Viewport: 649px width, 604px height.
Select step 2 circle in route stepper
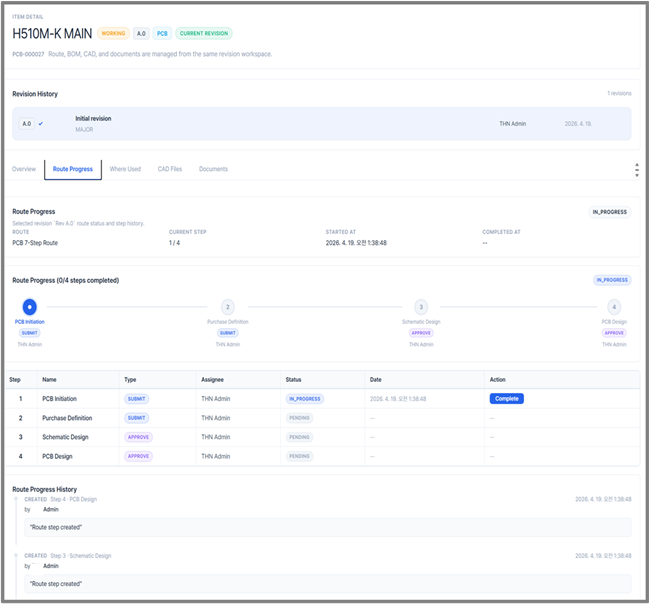[228, 307]
